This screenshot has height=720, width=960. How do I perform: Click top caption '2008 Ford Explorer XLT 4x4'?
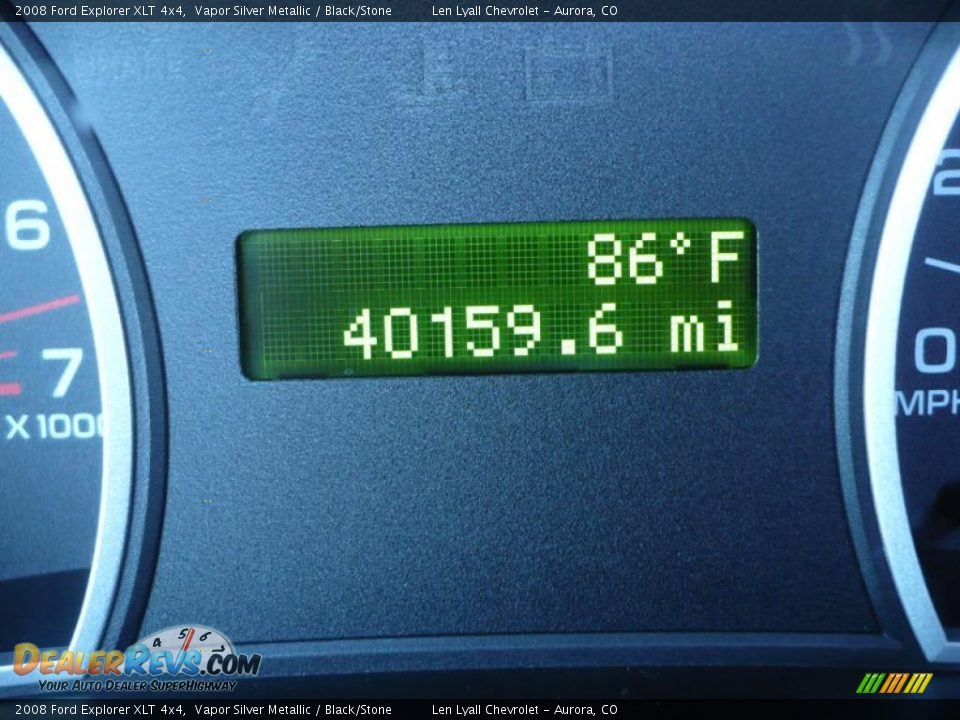pyautogui.click(x=100, y=10)
